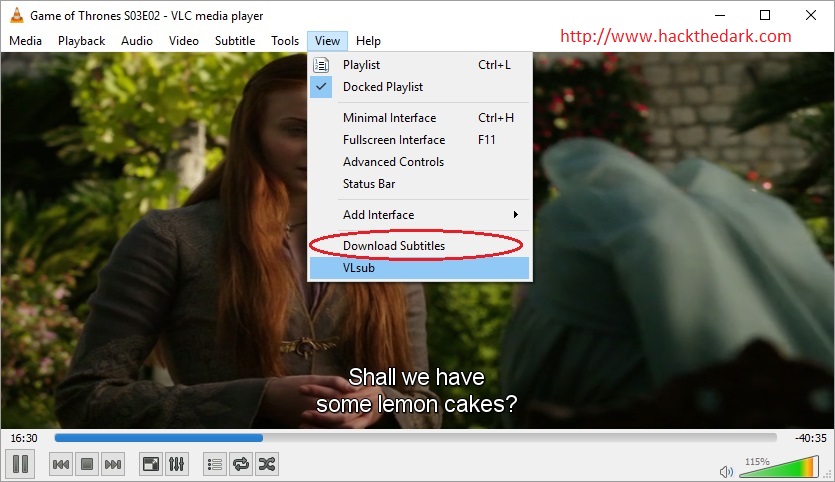
Task: Select Fullscreen Interface menu entry
Action: pyautogui.click(x=420, y=140)
